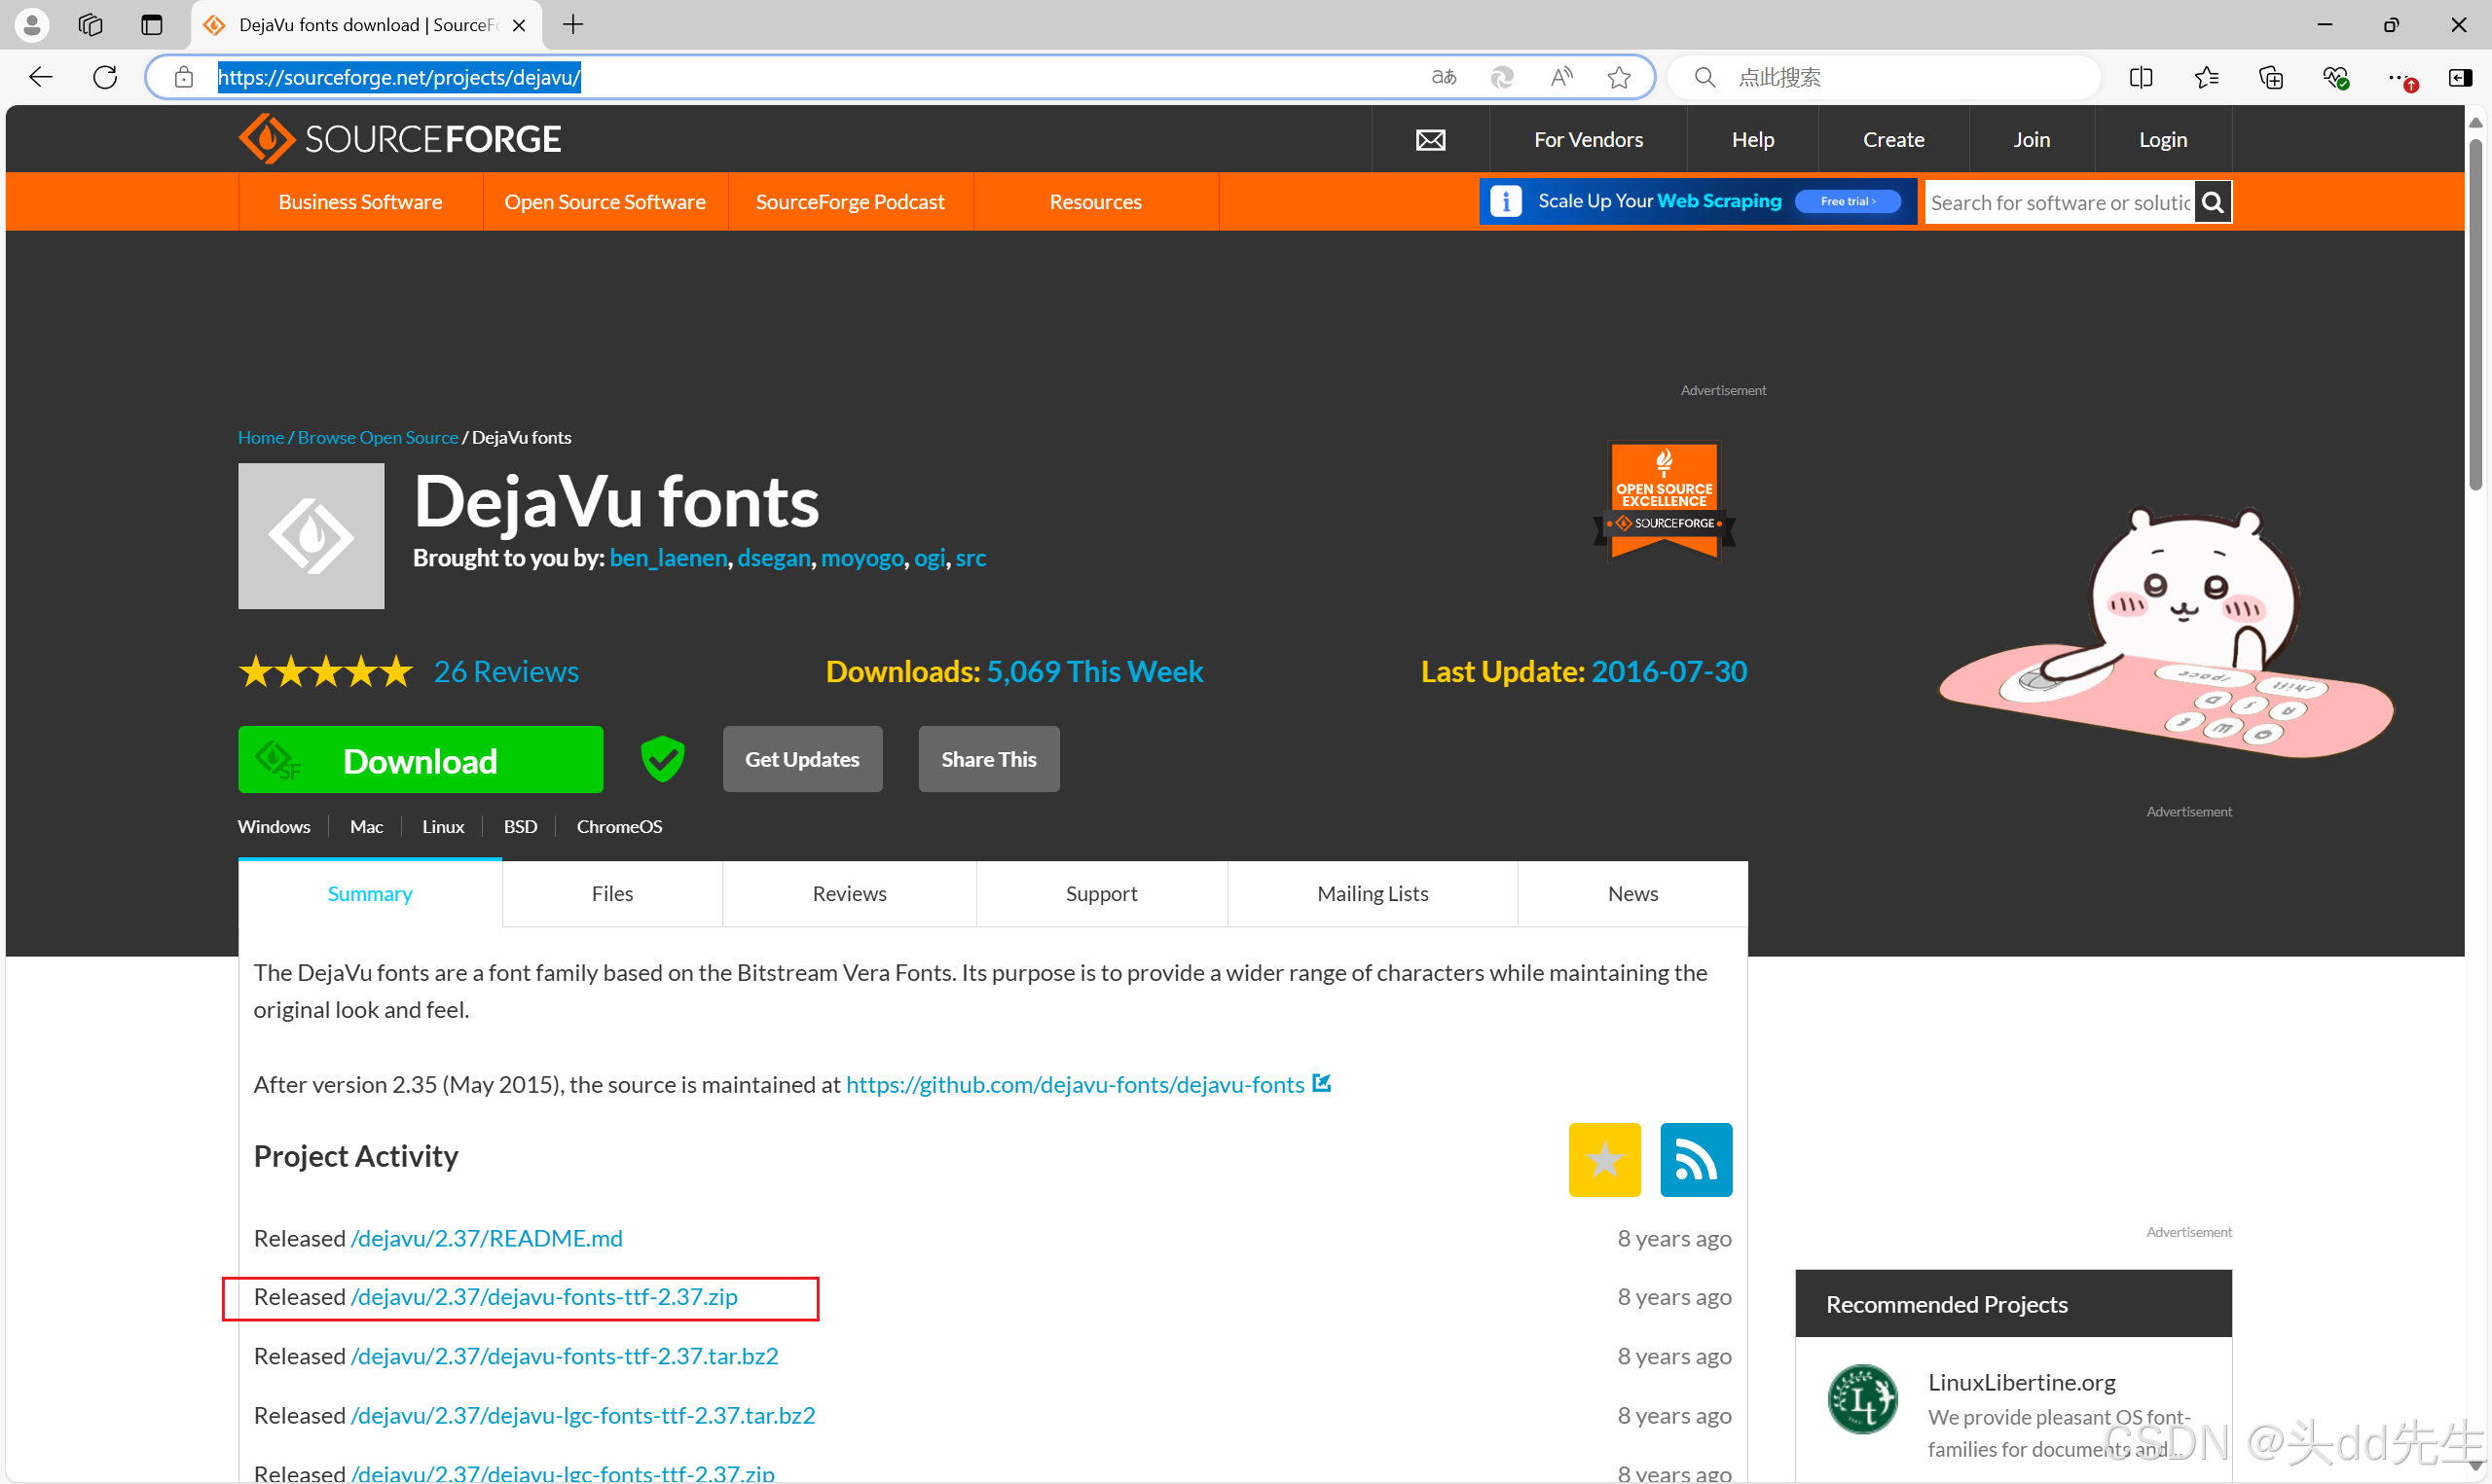The height and width of the screenshot is (1484, 2492).
Task: Switch to the Files tab
Action: point(611,893)
